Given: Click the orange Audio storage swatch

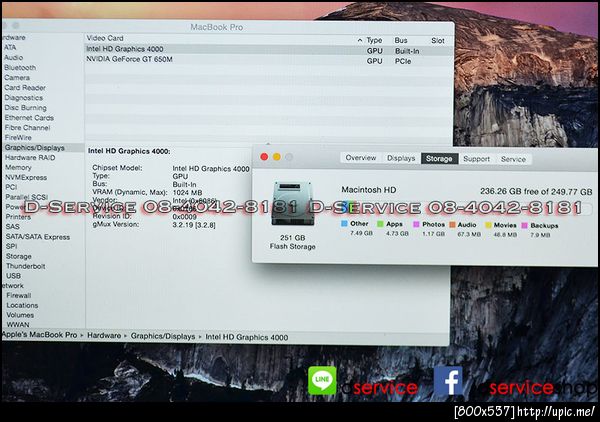Looking at the screenshot, I should (452, 225).
